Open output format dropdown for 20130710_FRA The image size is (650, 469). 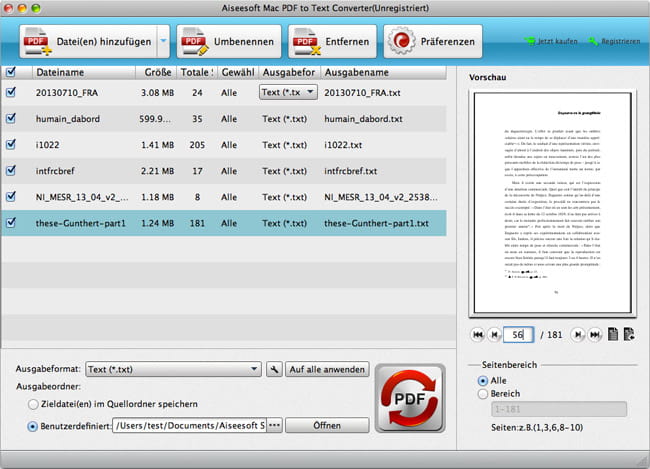click(288, 92)
